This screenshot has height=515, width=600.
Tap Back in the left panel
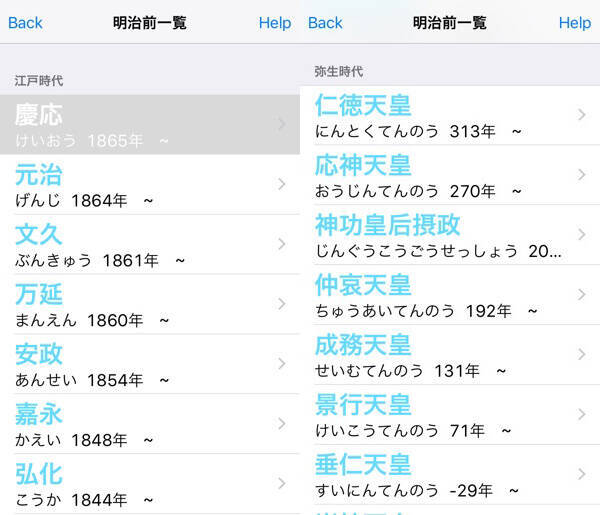point(26,23)
